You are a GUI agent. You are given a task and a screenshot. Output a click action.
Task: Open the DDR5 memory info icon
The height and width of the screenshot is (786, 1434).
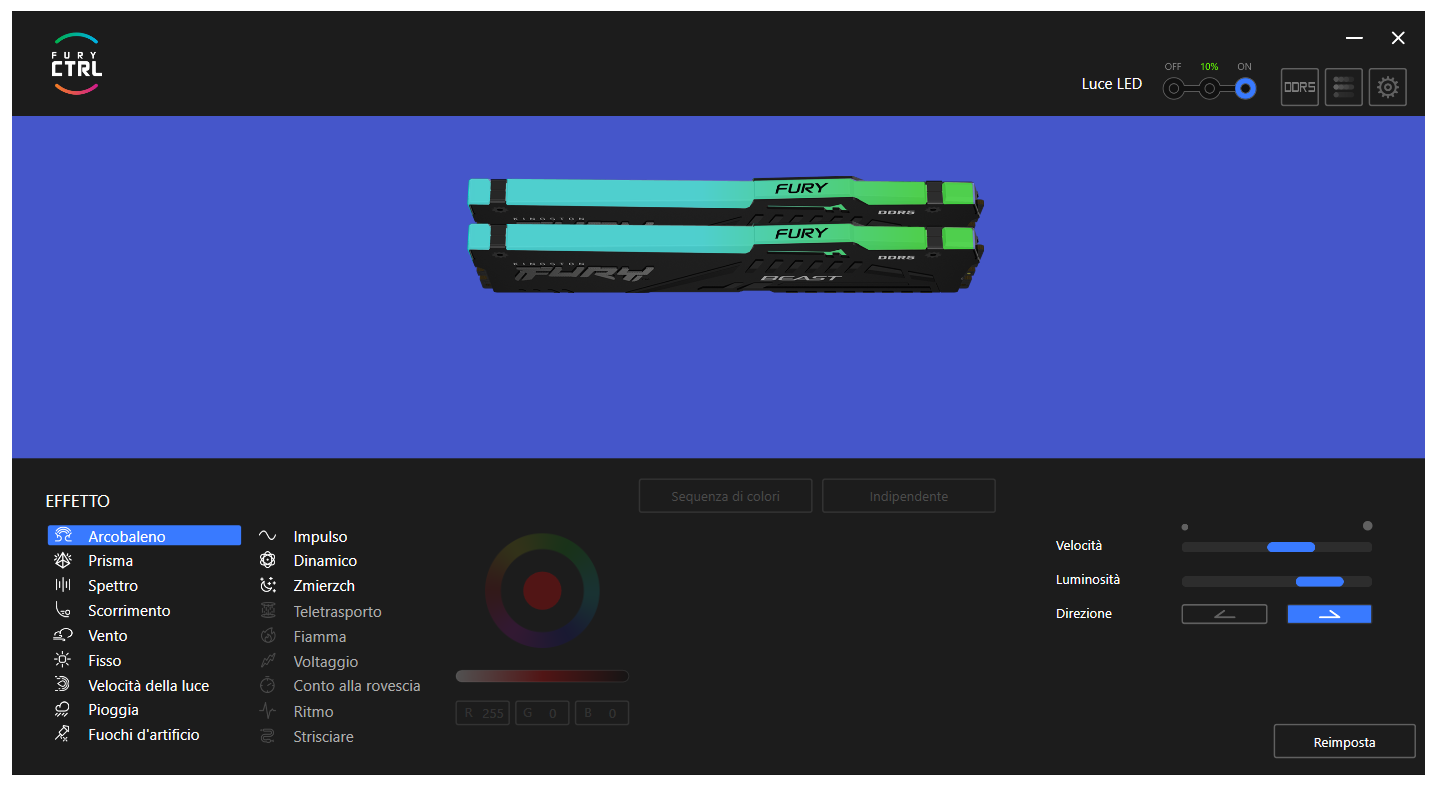pyautogui.click(x=1300, y=87)
